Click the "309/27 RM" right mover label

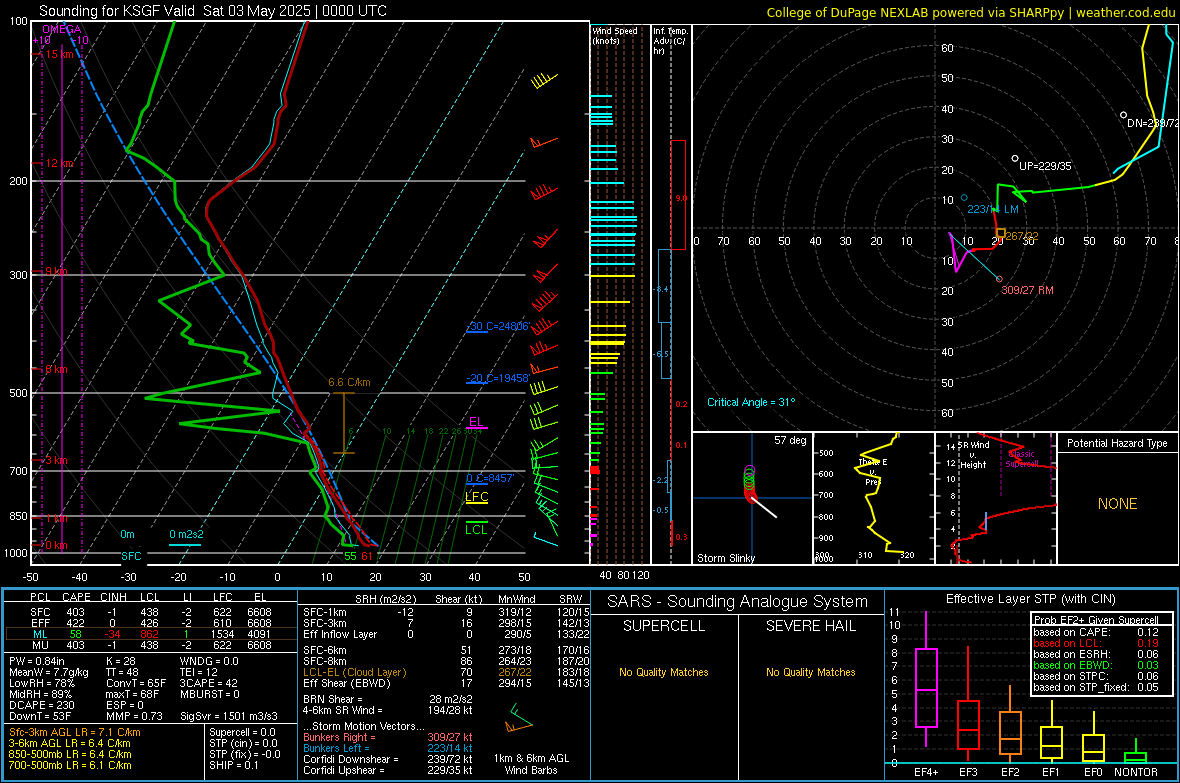tap(1027, 290)
